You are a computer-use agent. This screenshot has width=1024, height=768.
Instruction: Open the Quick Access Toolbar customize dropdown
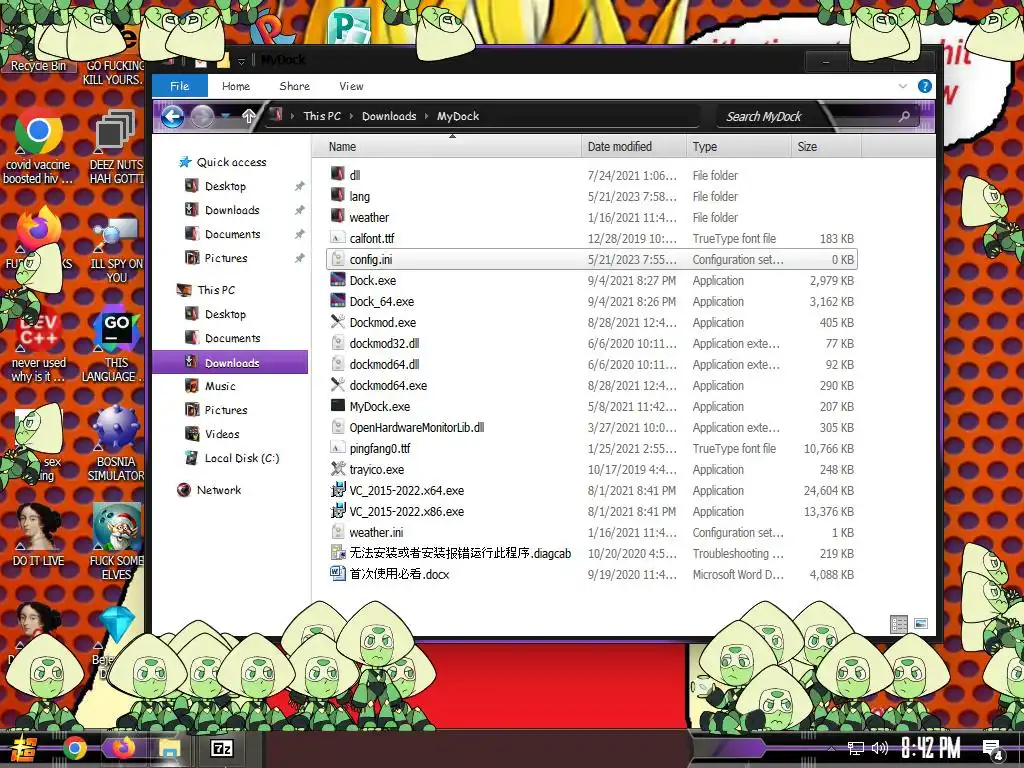pyautogui.click(x=241, y=61)
